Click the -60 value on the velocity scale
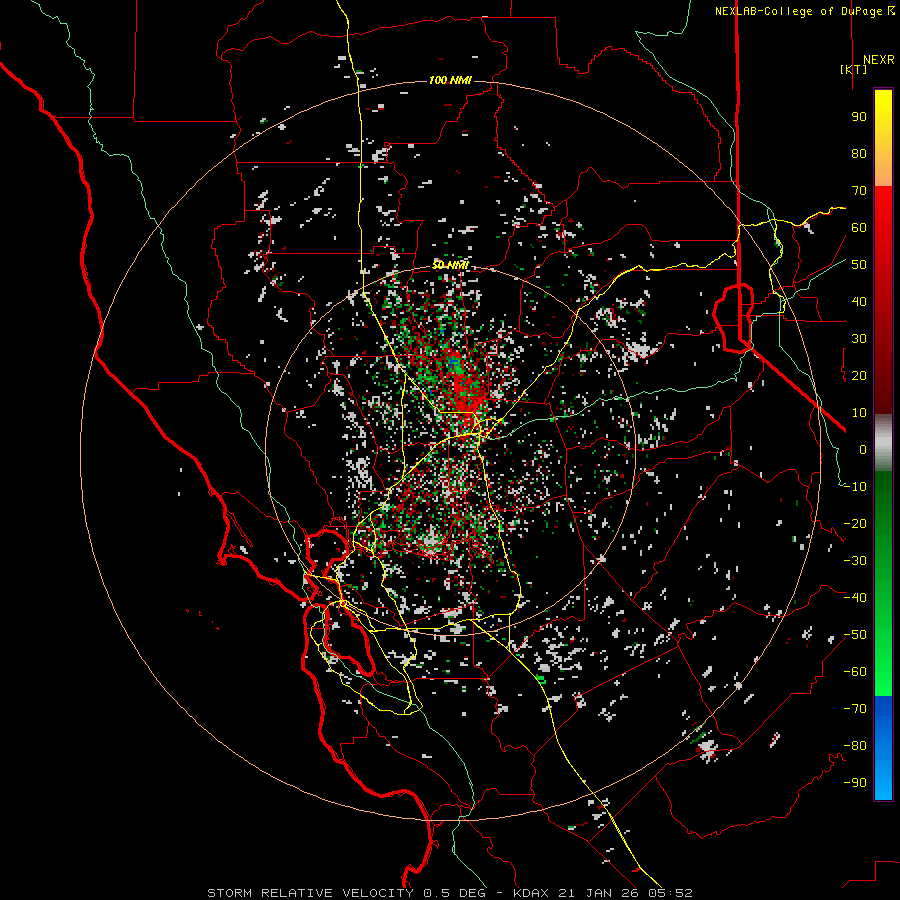The width and height of the screenshot is (900, 900). pyautogui.click(x=855, y=672)
